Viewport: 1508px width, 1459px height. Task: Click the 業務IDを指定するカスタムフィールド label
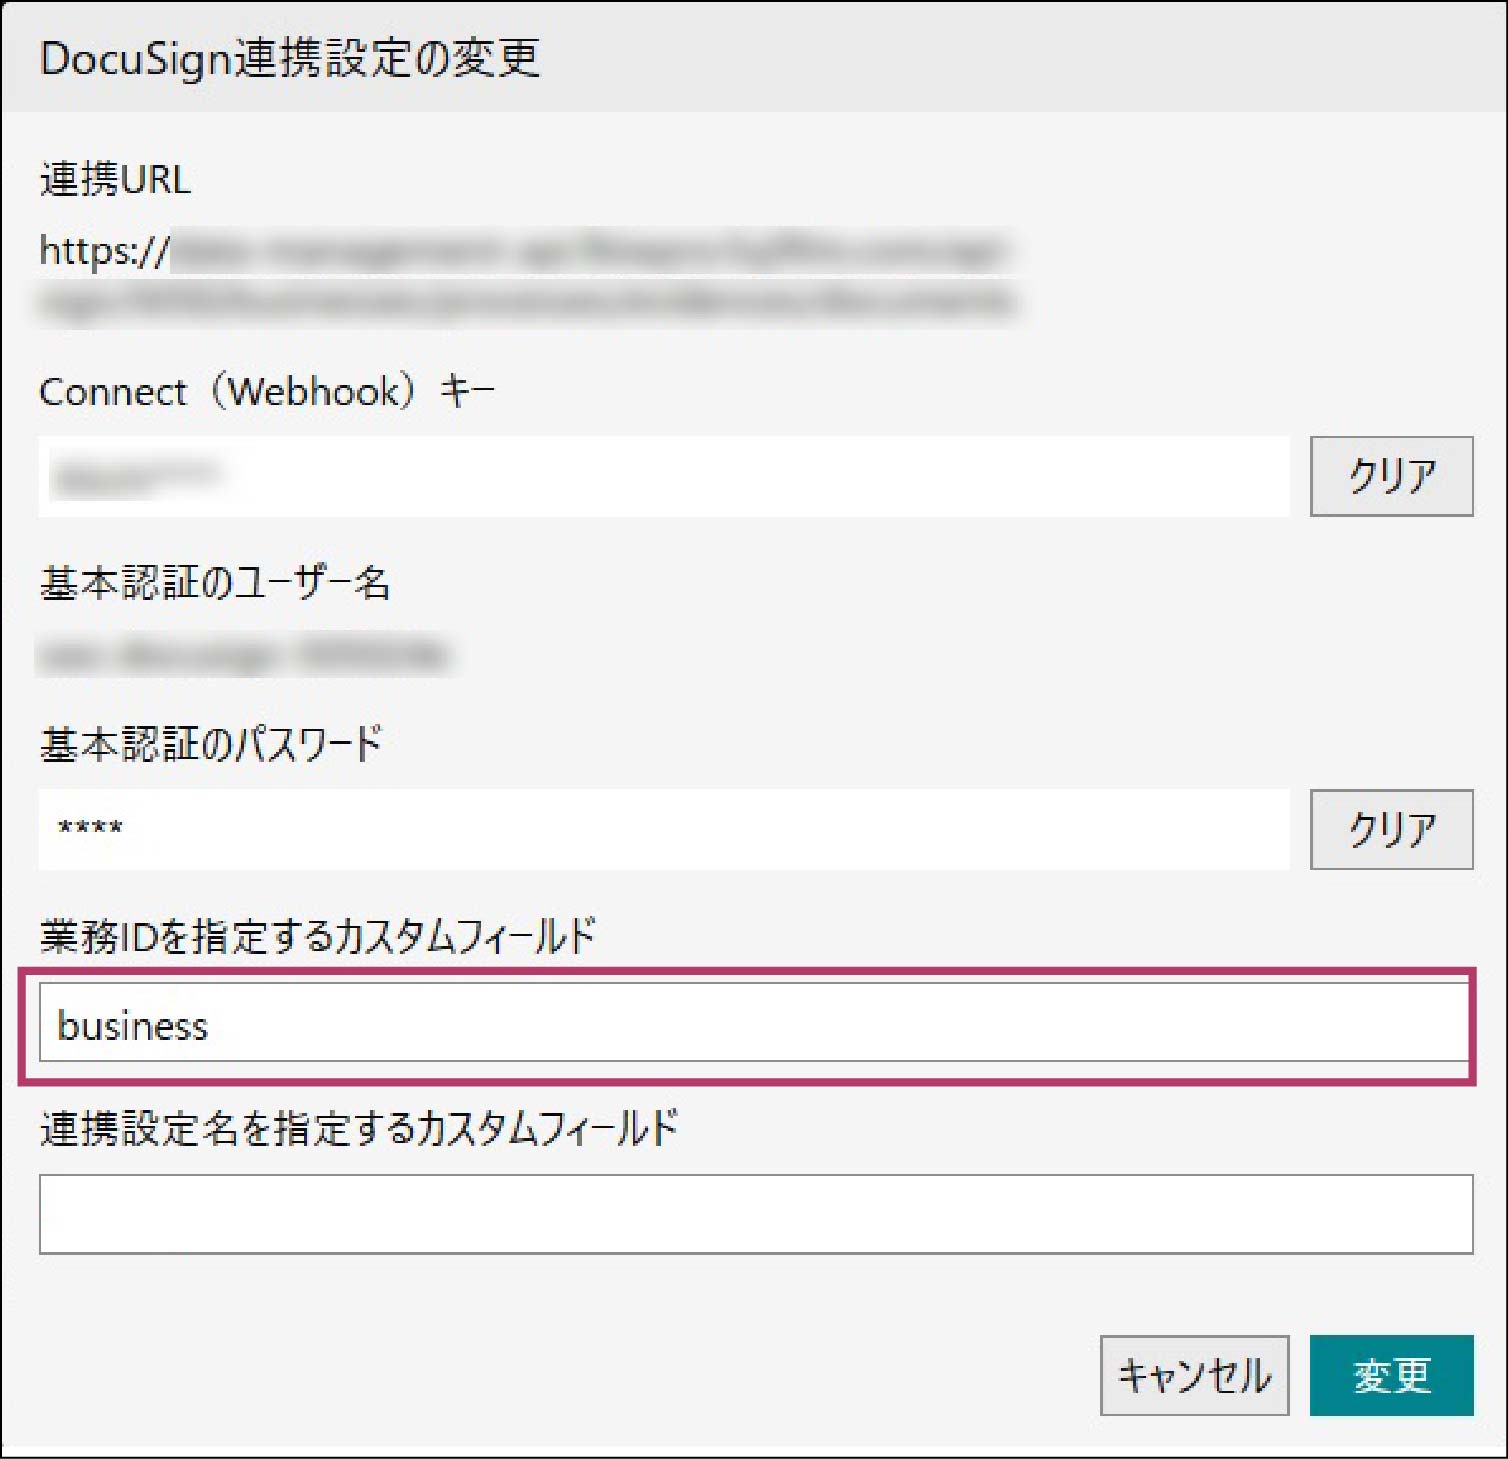click(317, 937)
